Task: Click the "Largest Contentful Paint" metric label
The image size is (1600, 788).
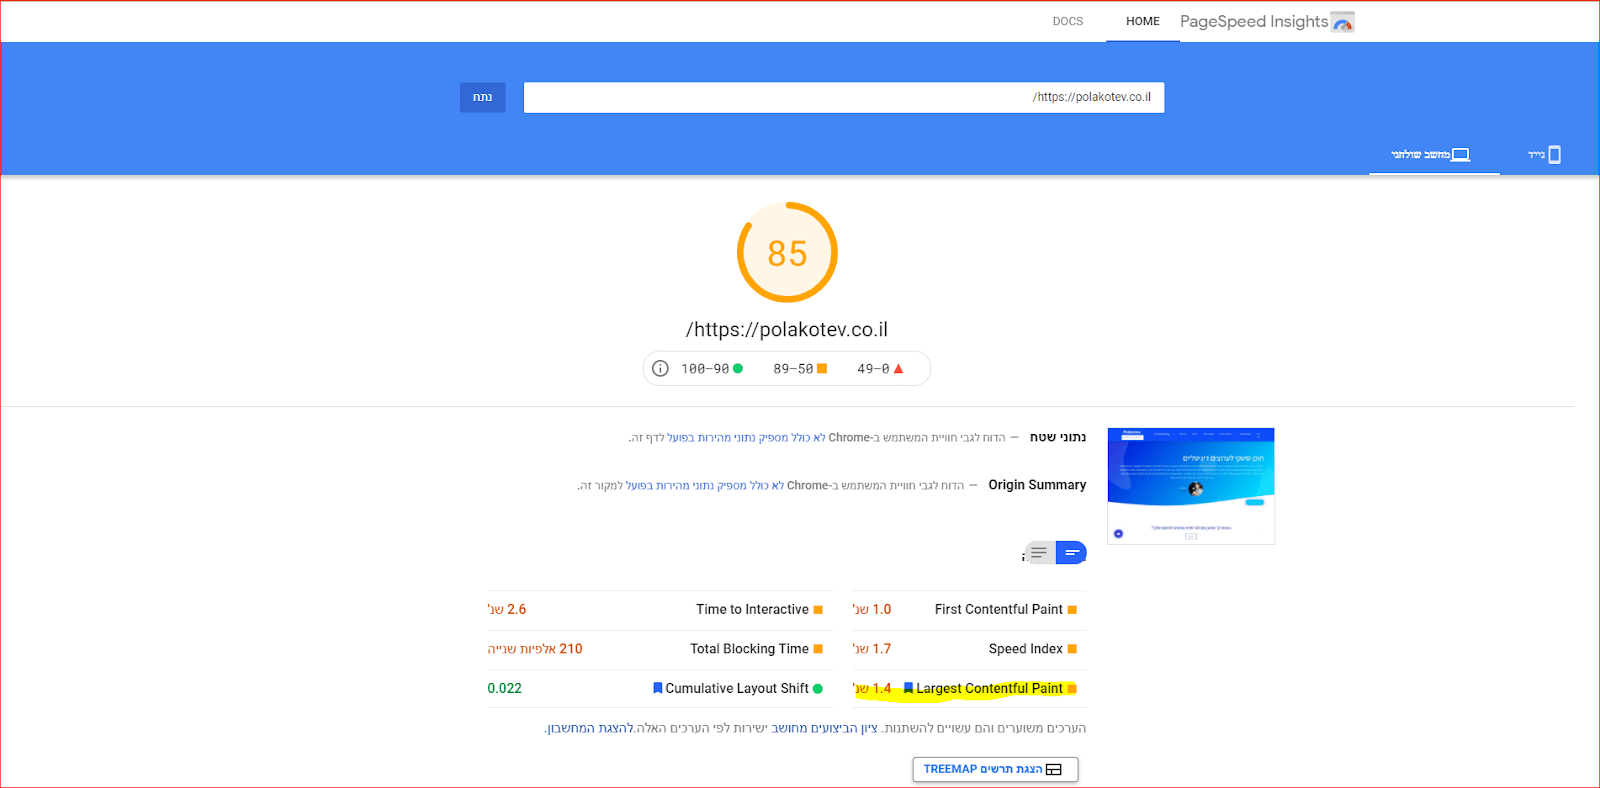Action: [x=990, y=688]
